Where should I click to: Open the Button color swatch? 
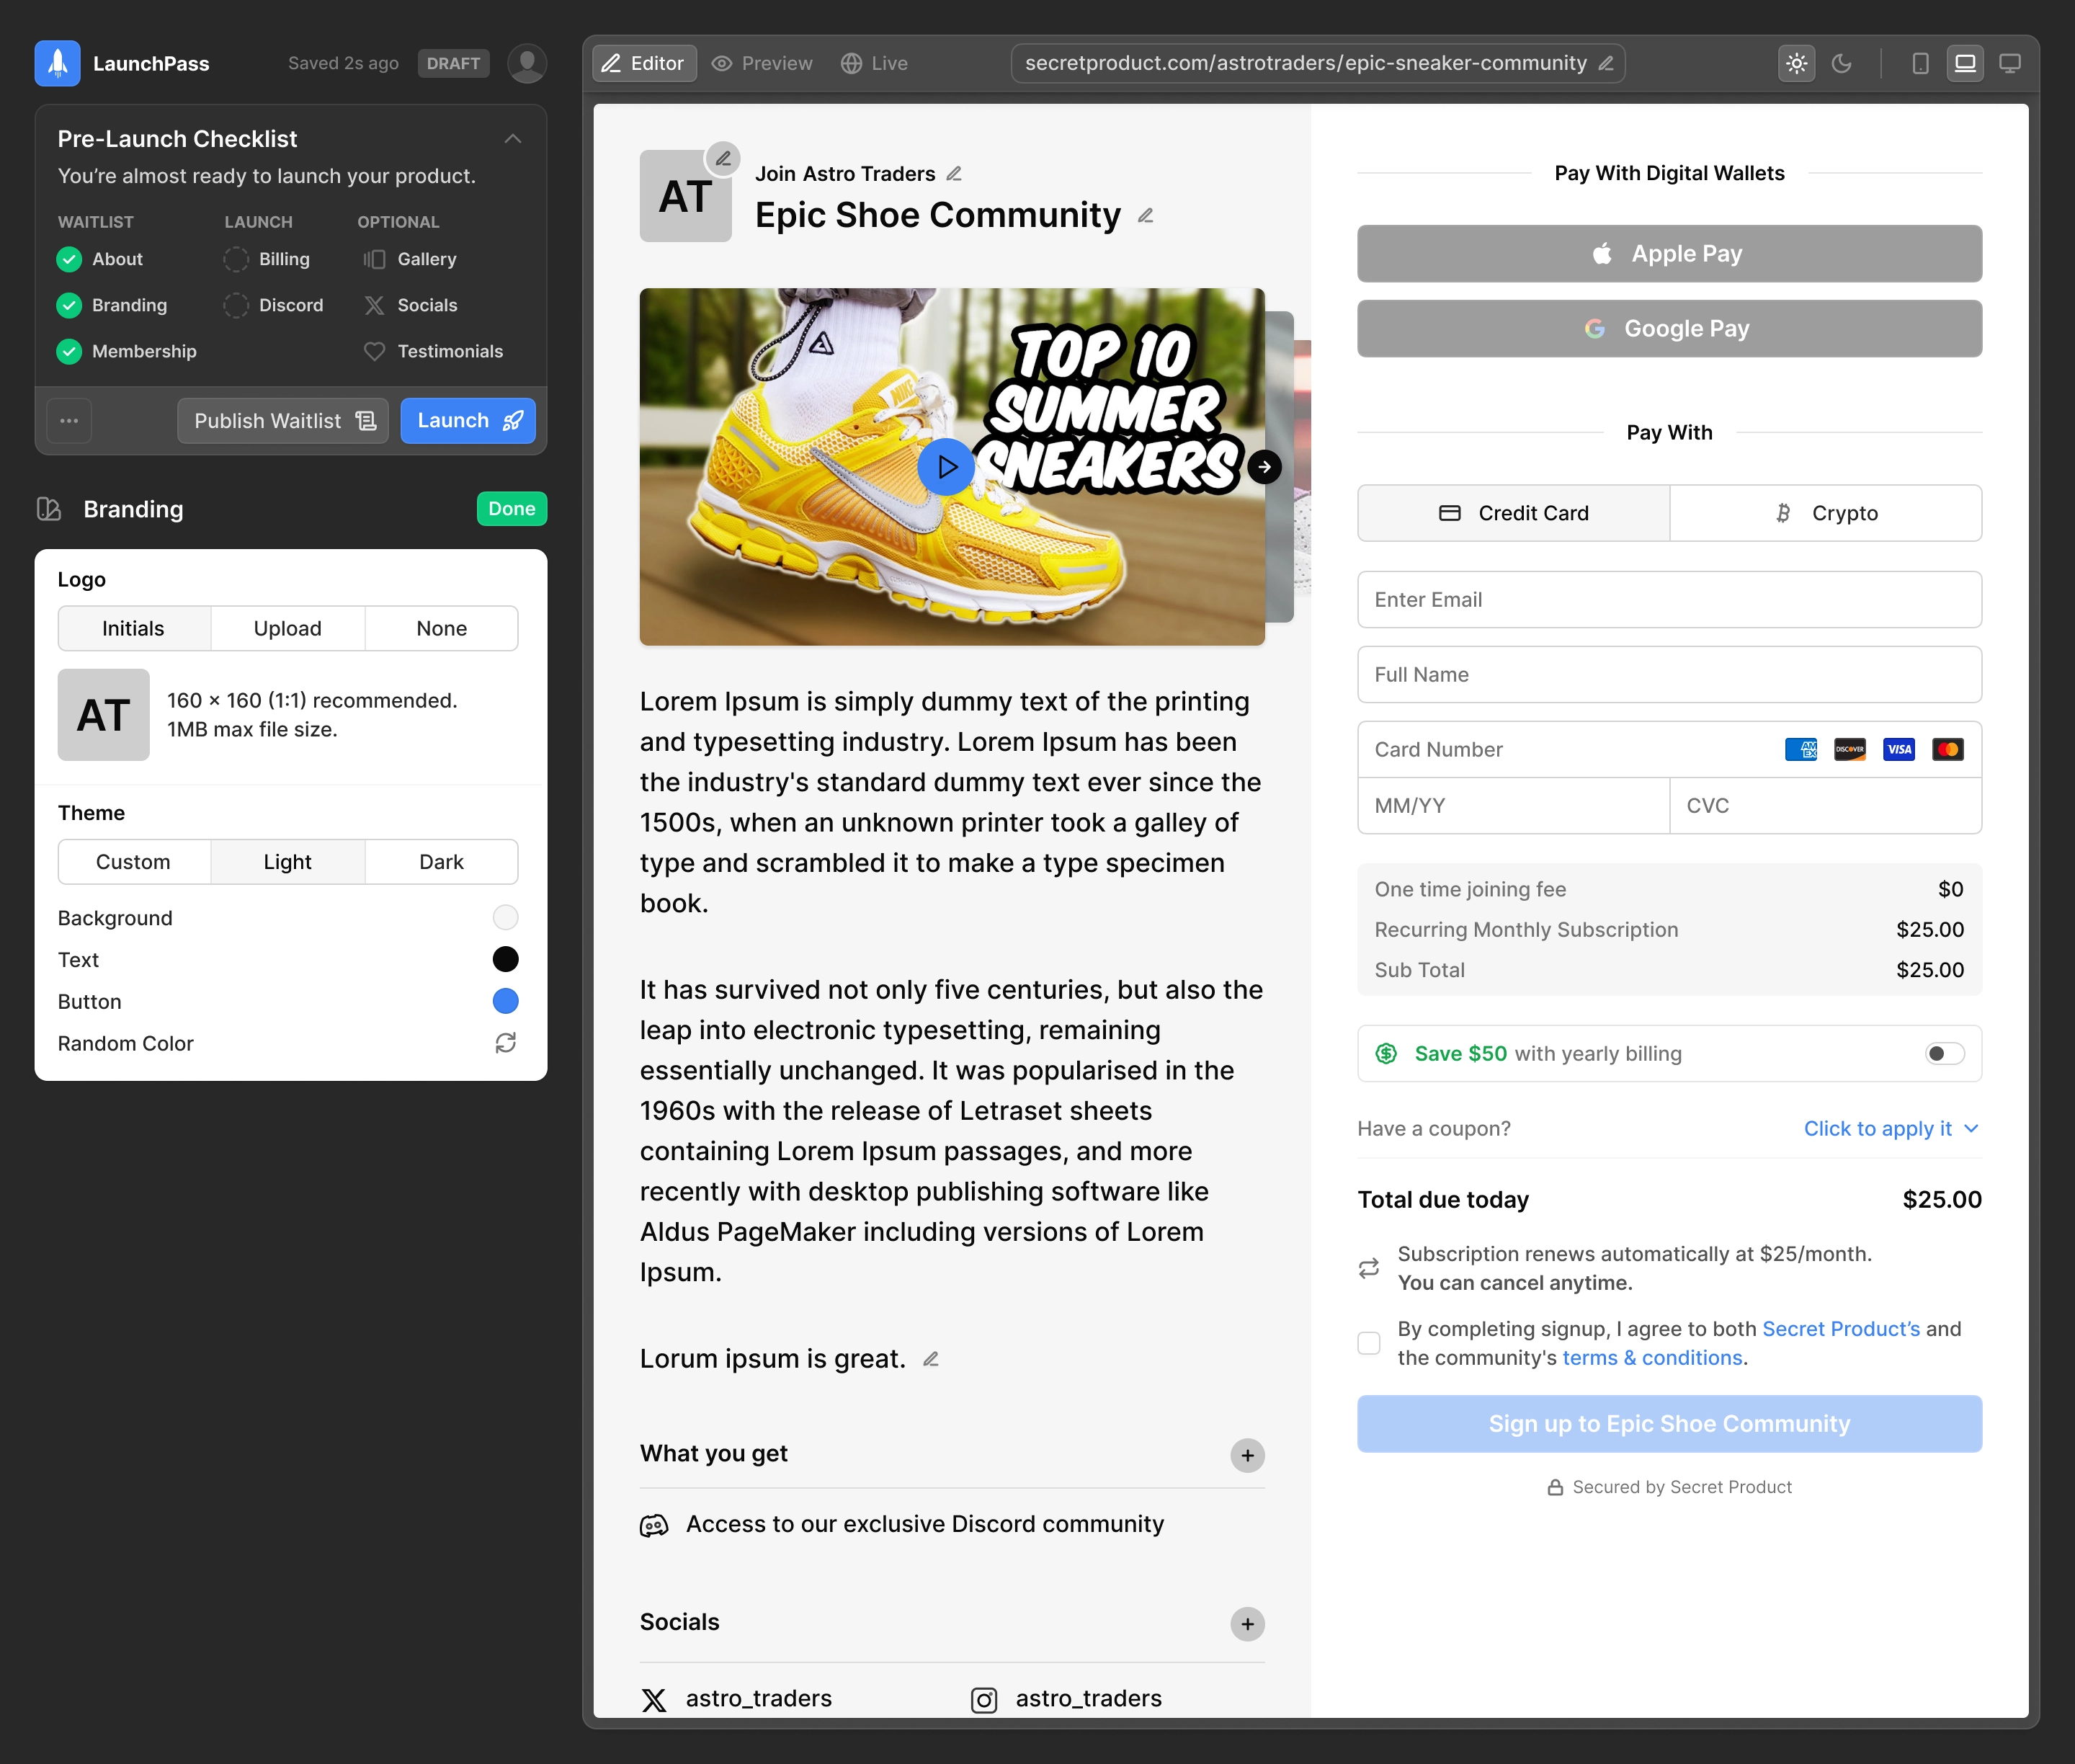coord(506,1001)
